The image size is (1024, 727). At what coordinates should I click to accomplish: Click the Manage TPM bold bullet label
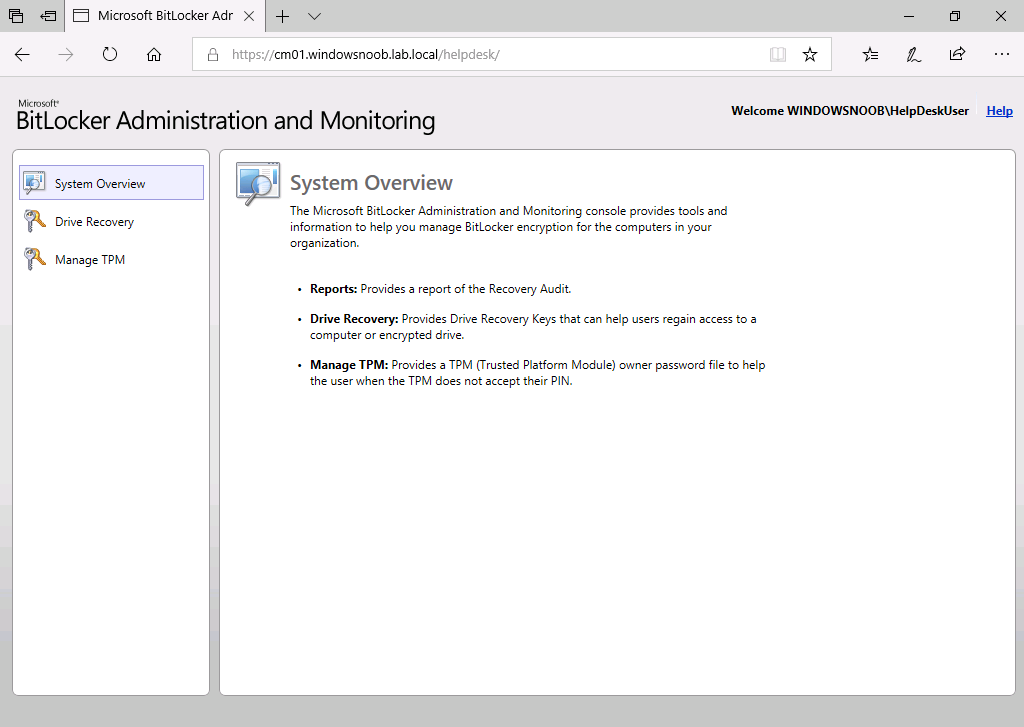point(349,364)
